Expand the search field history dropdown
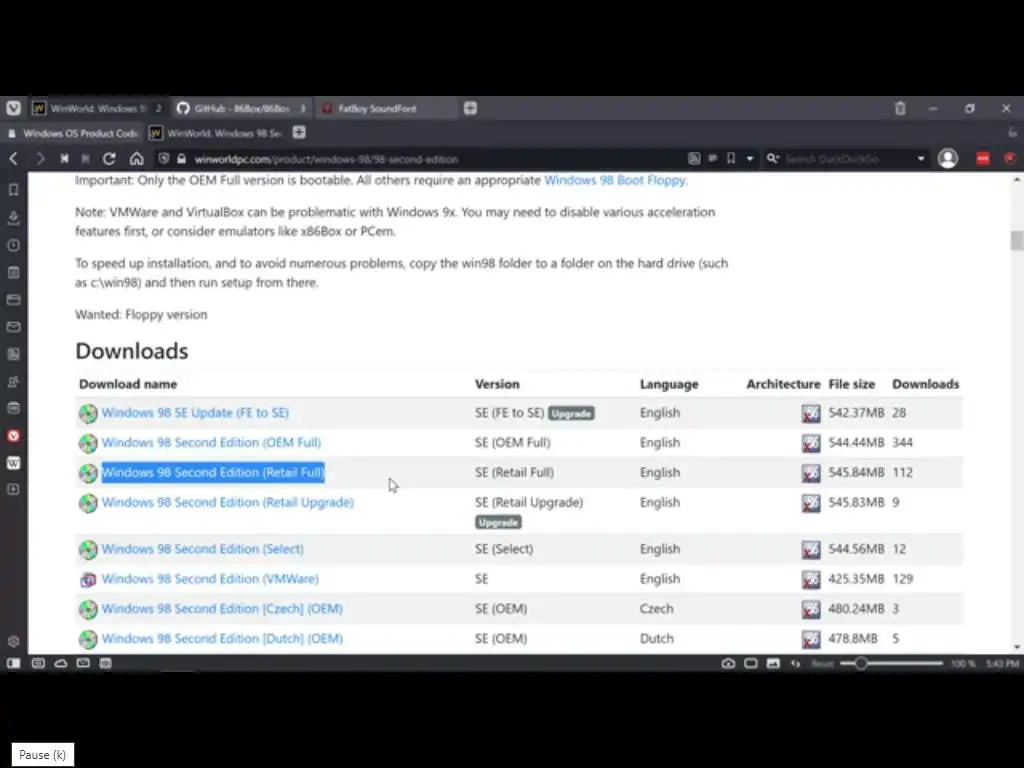Screen dimensions: 1024x768 coord(921,159)
